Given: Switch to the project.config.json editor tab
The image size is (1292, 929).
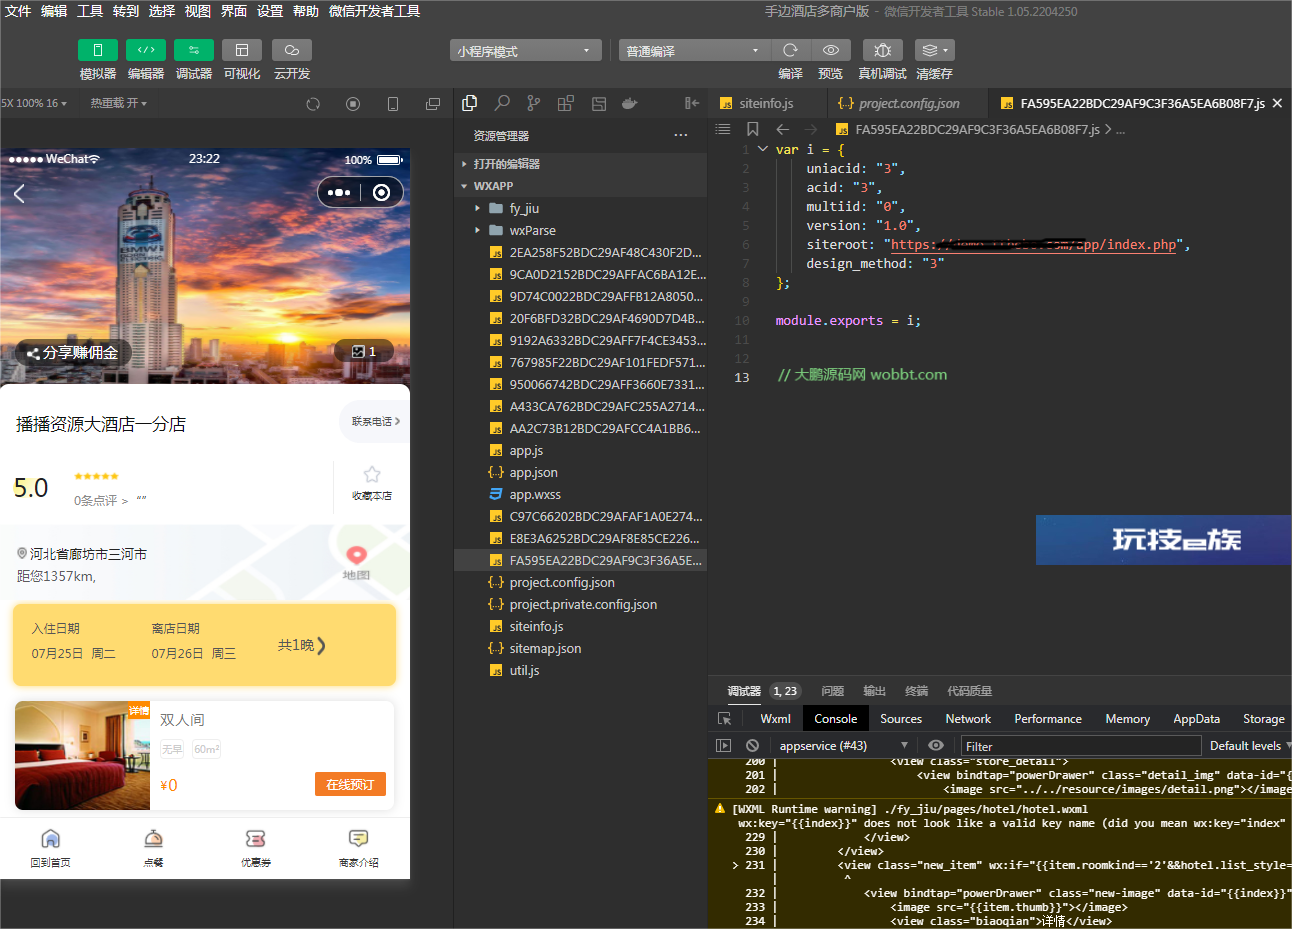Looking at the screenshot, I should (907, 103).
